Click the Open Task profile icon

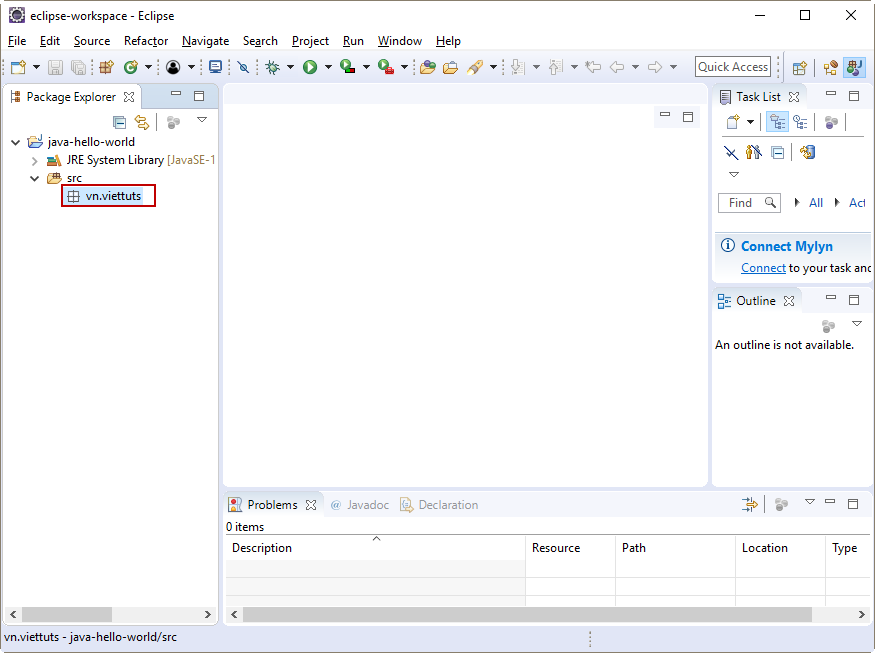click(173, 68)
